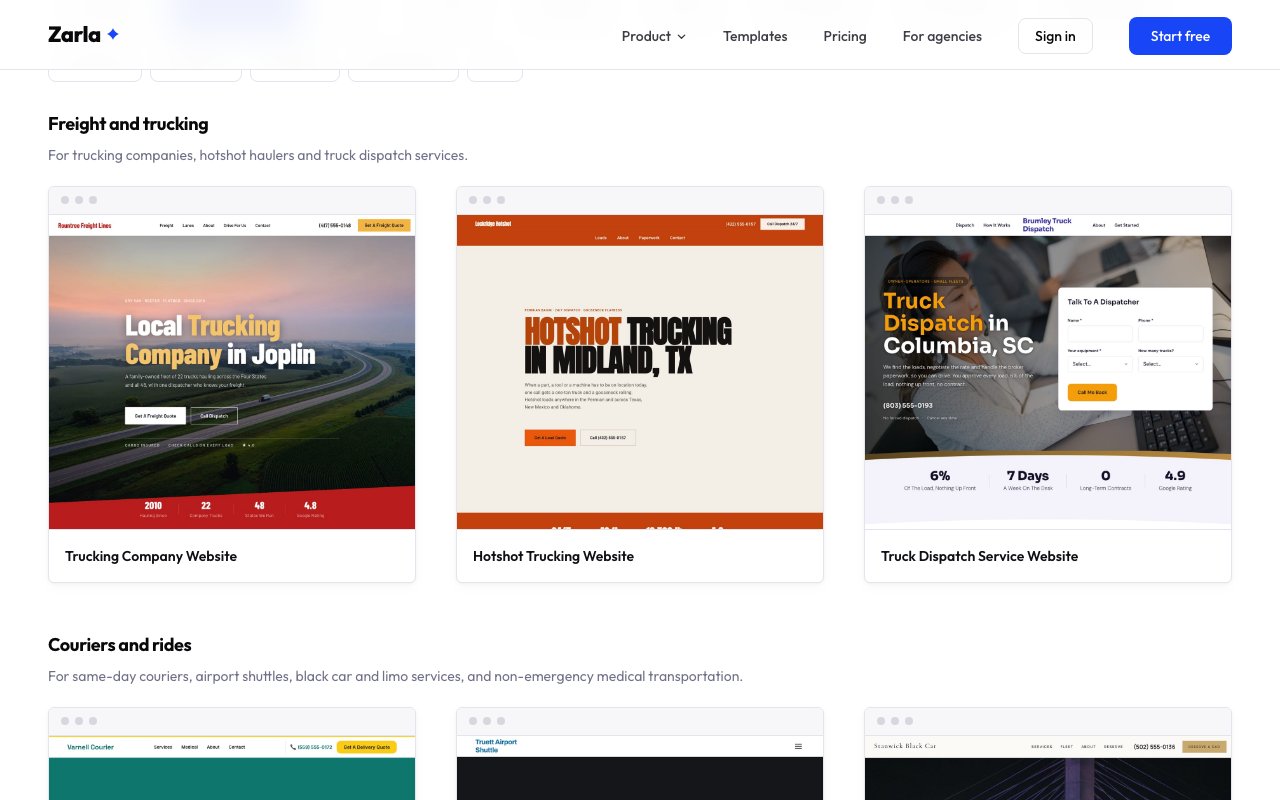The width and height of the screenshot is (1280, 800).
Task: Expand the Product dropdown menu
Action: pos(654,36)
